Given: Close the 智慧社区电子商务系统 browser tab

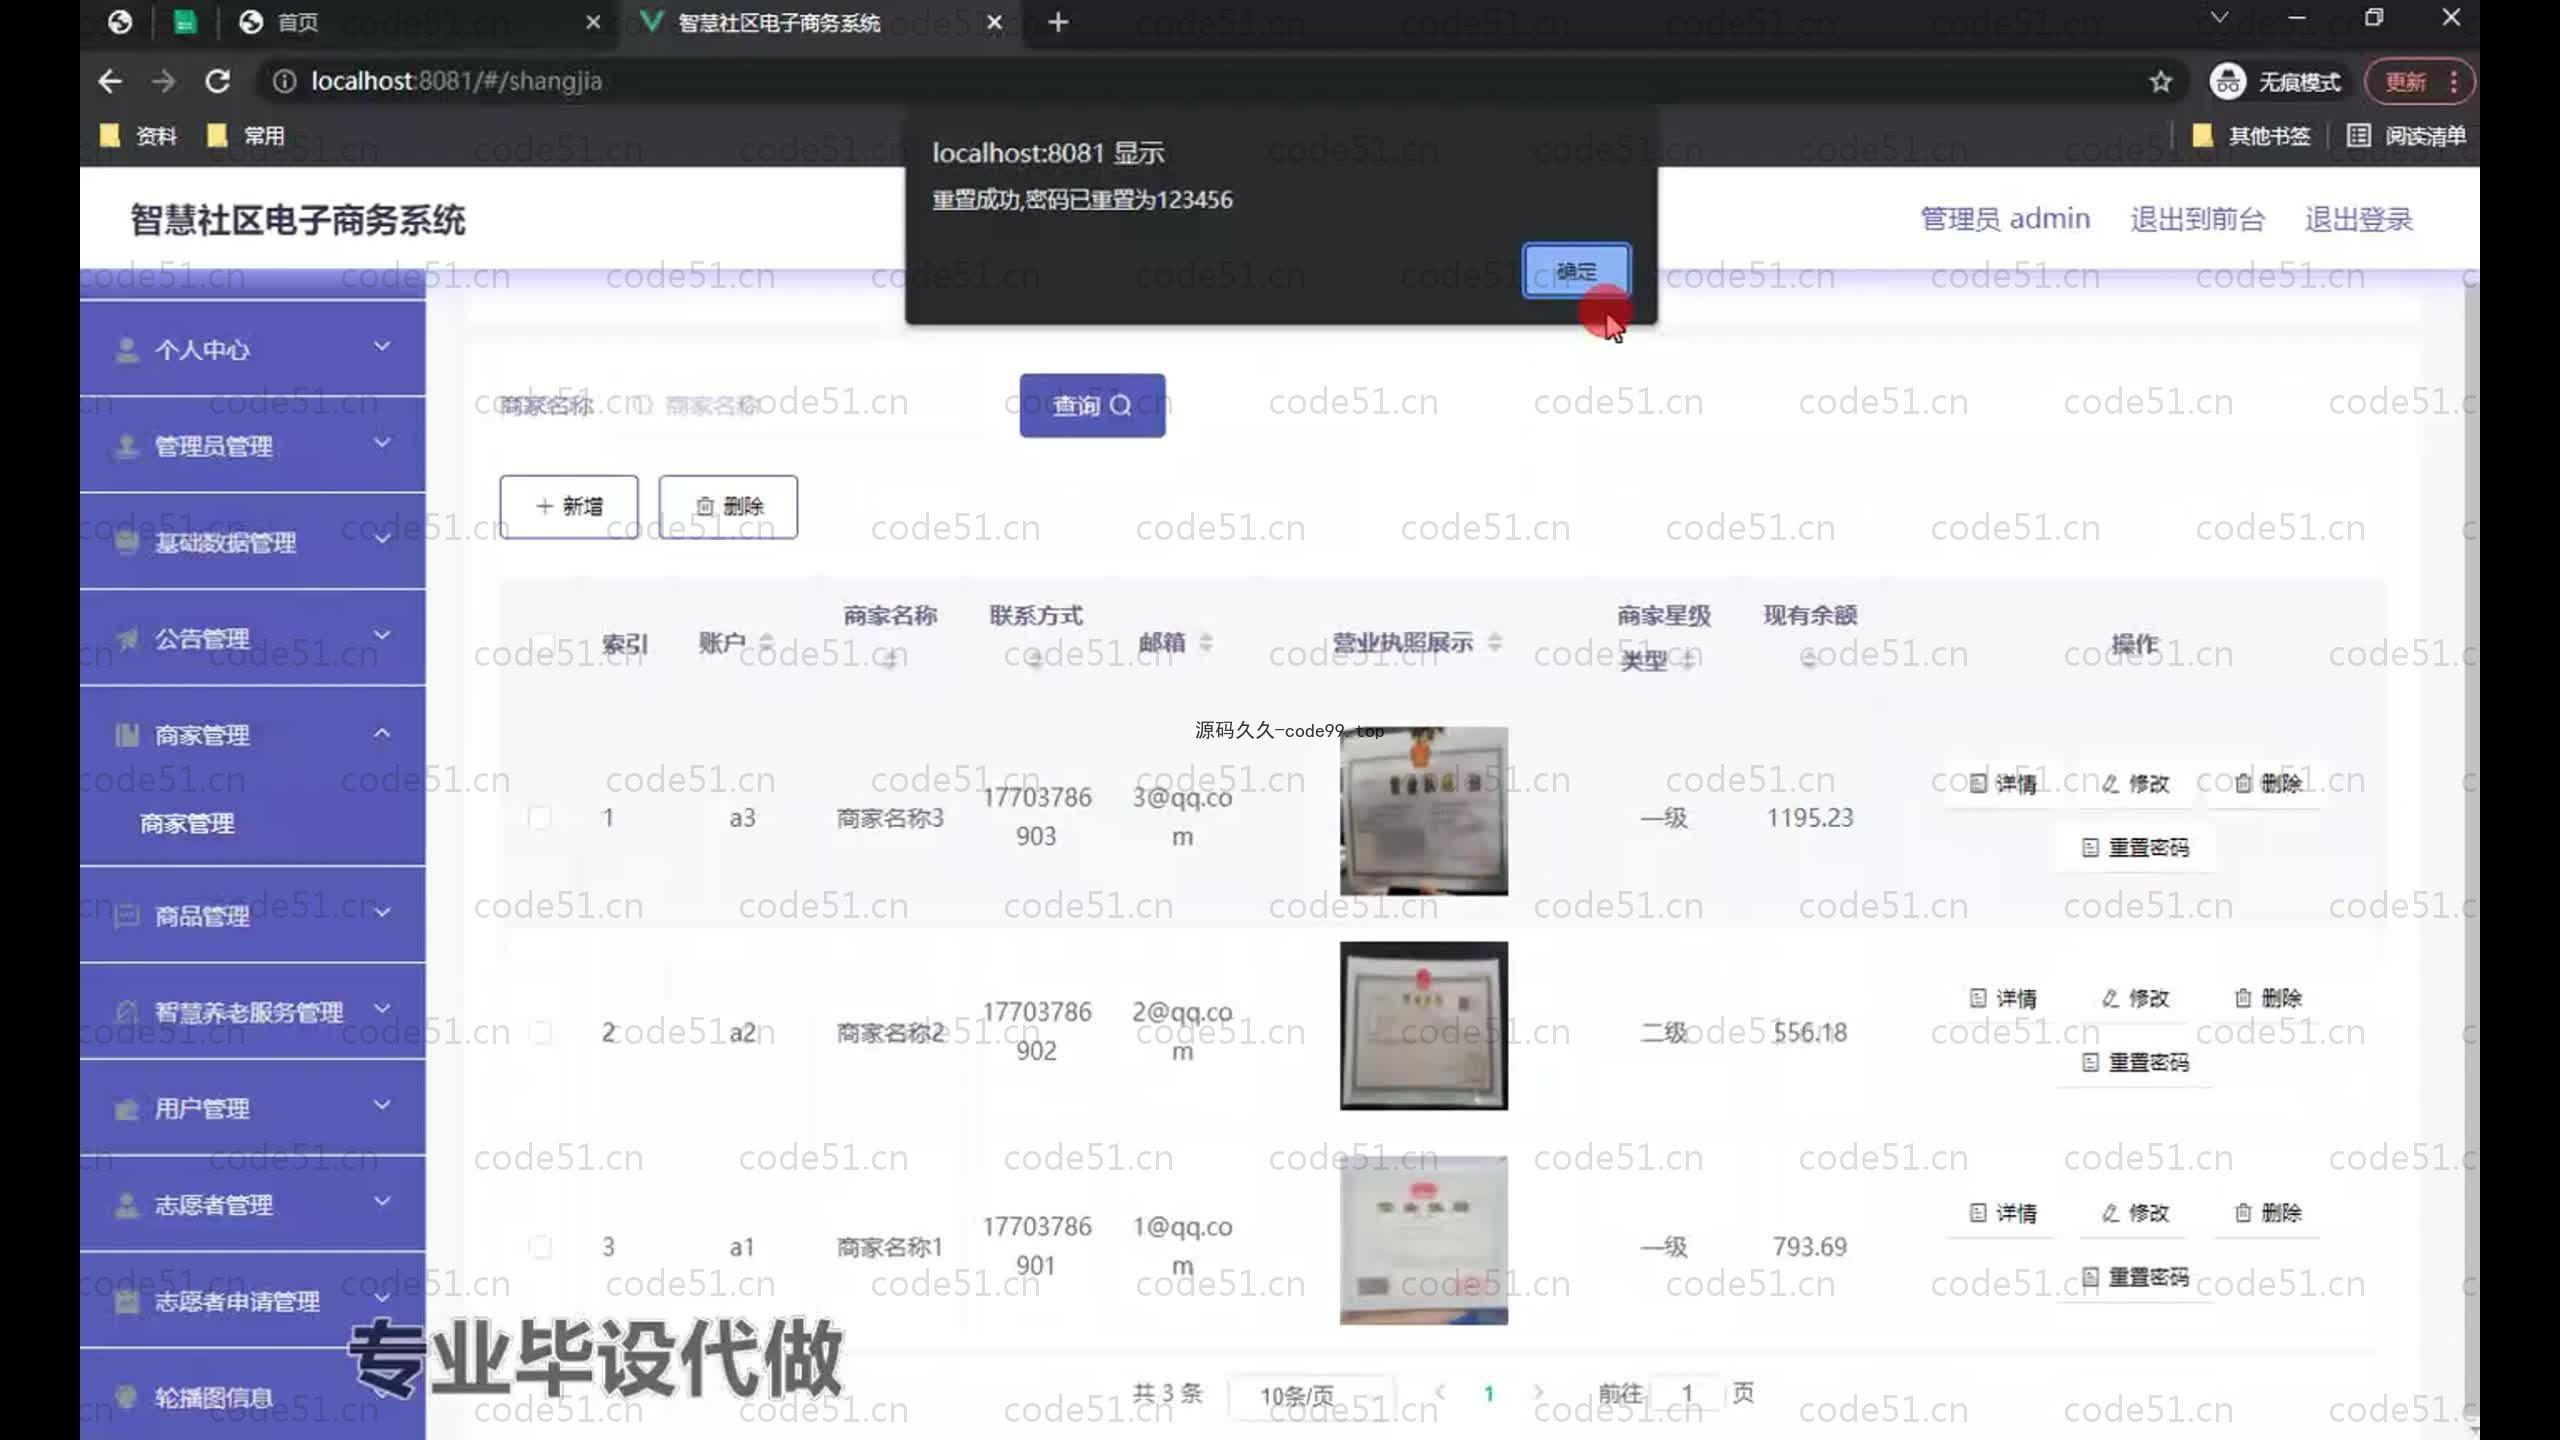Looking at the screenshot, I should coord(994,22).
